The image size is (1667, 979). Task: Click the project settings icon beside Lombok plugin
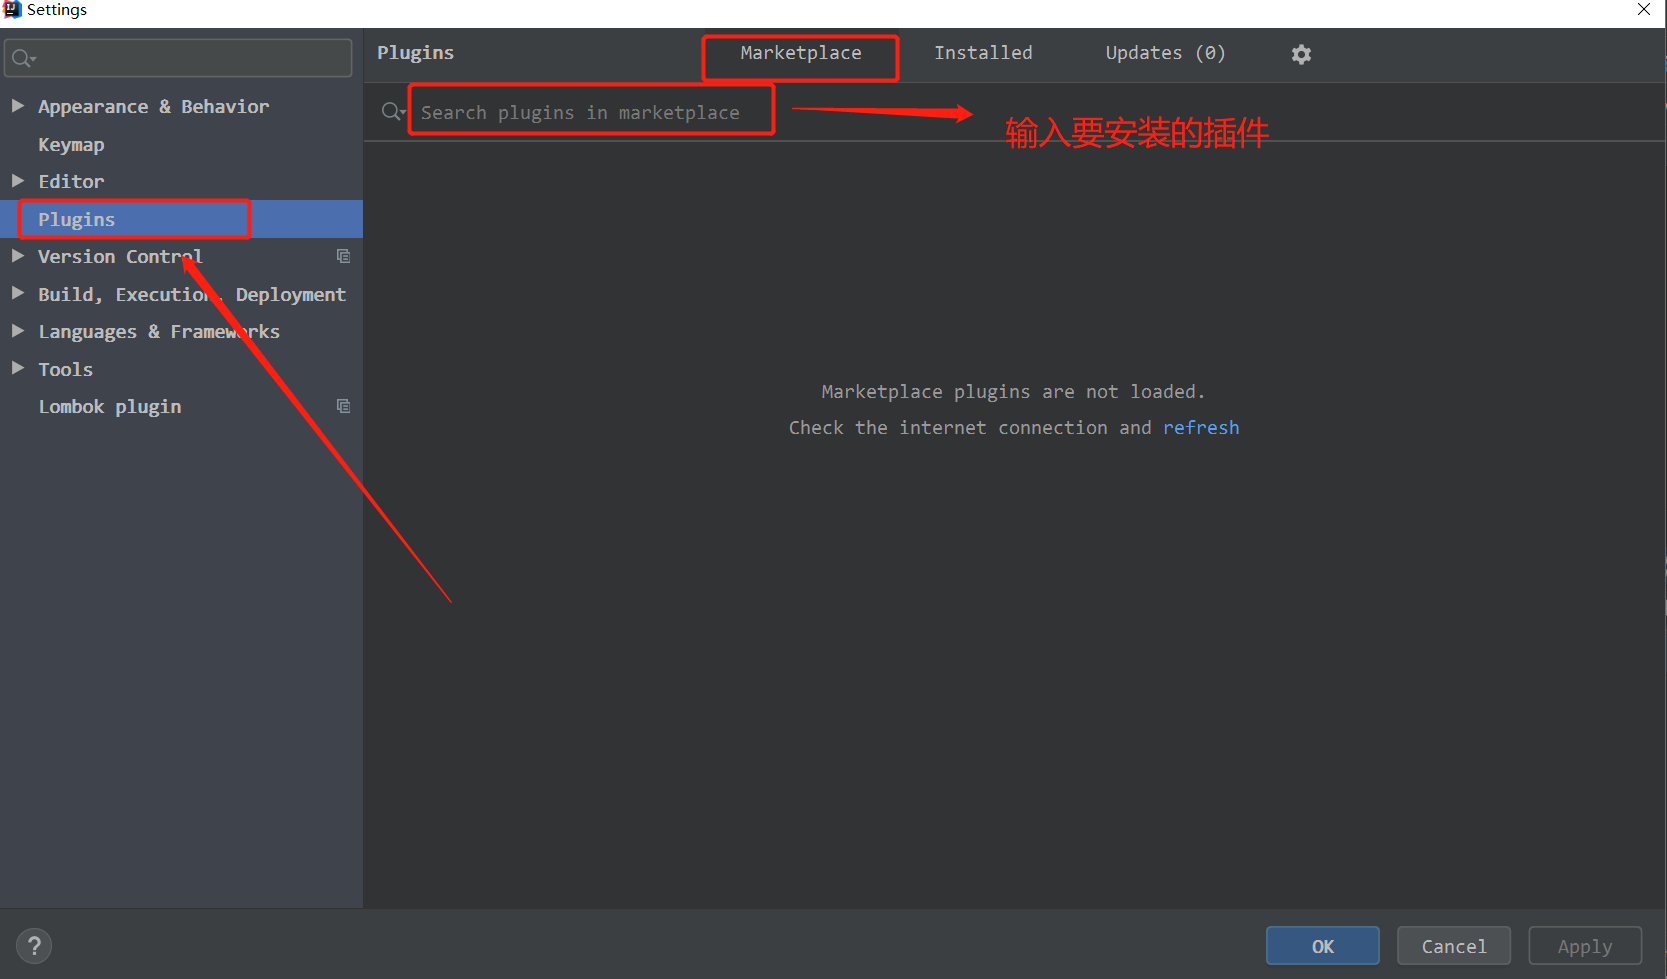click(344, 405)
